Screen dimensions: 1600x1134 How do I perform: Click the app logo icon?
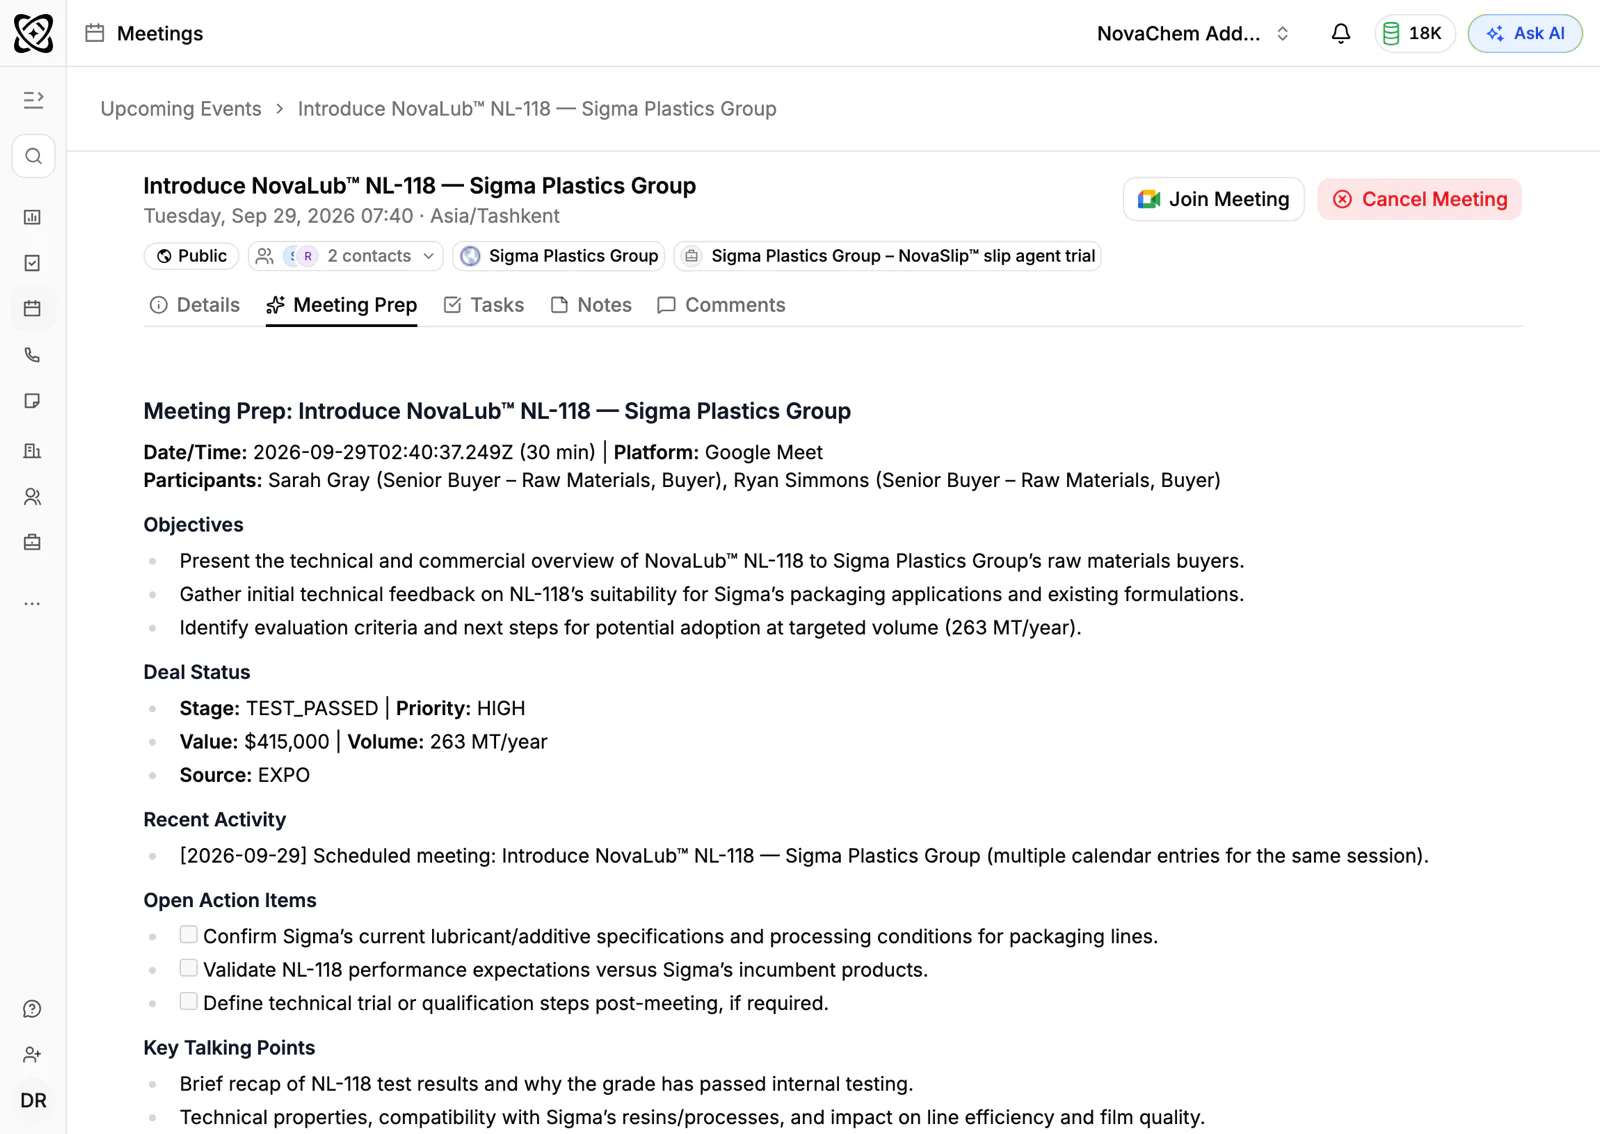(x=33, y=33)
